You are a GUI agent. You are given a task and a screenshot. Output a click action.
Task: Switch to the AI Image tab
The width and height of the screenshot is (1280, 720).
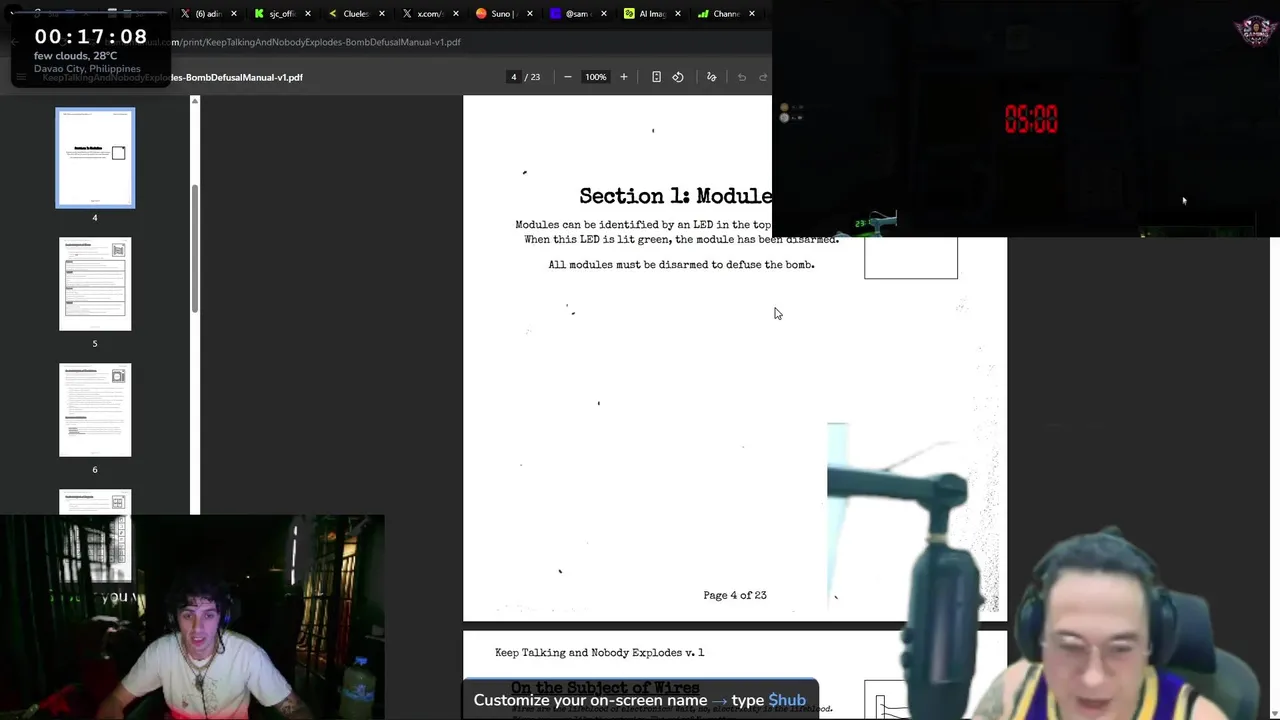[x=645, y=14]
